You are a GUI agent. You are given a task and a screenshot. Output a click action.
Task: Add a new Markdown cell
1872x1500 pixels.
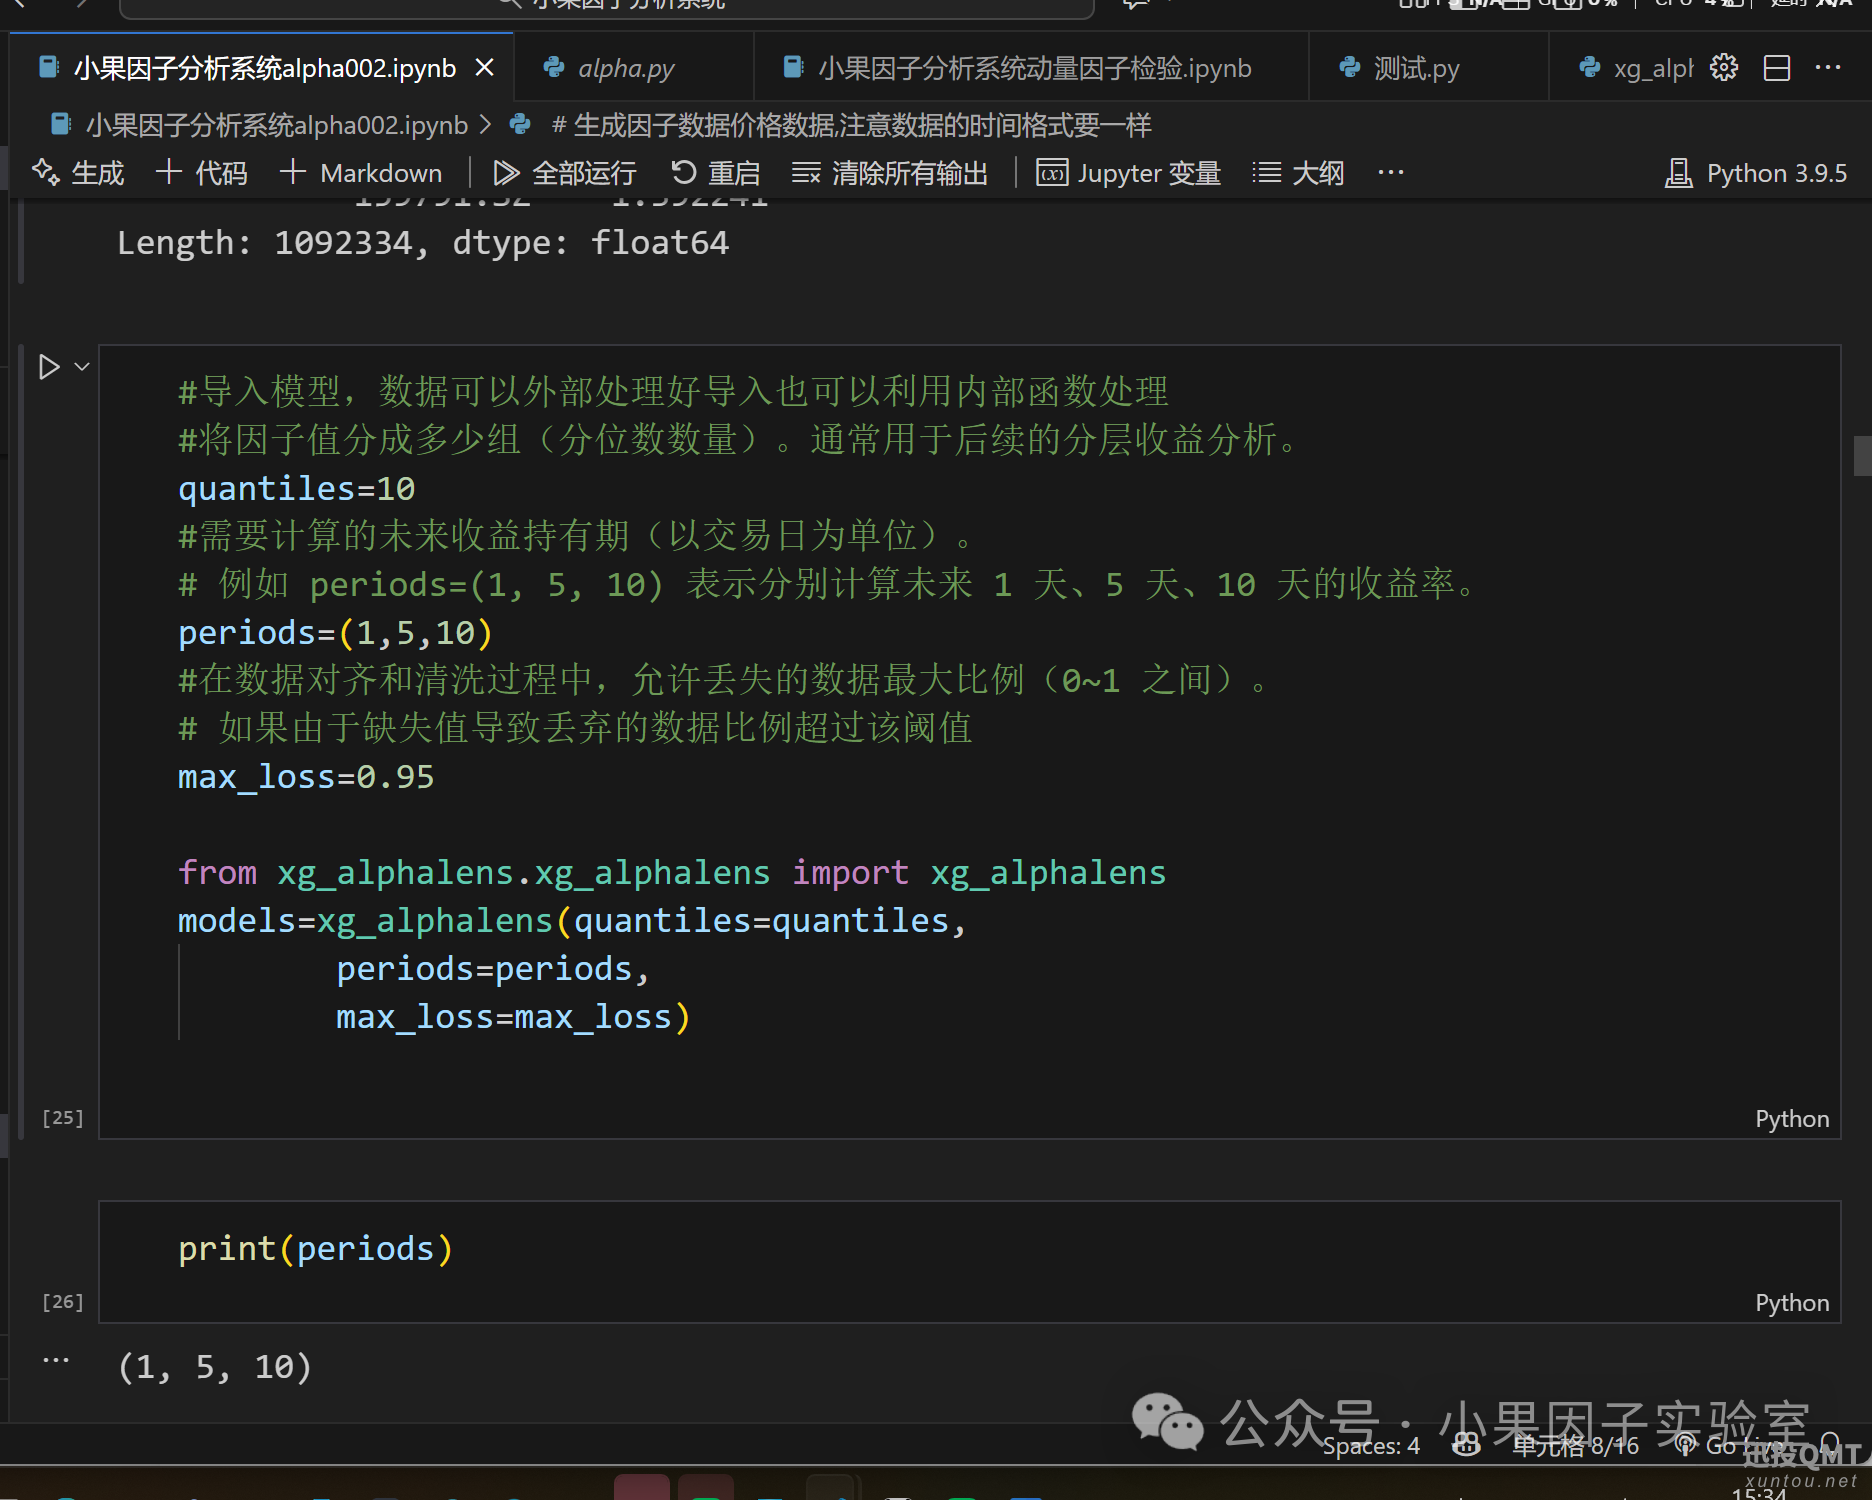click(361, 173)
